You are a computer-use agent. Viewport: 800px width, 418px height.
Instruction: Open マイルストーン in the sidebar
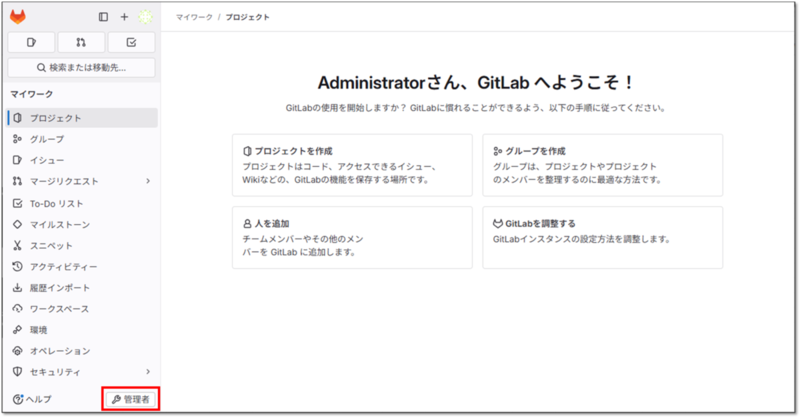83,225
